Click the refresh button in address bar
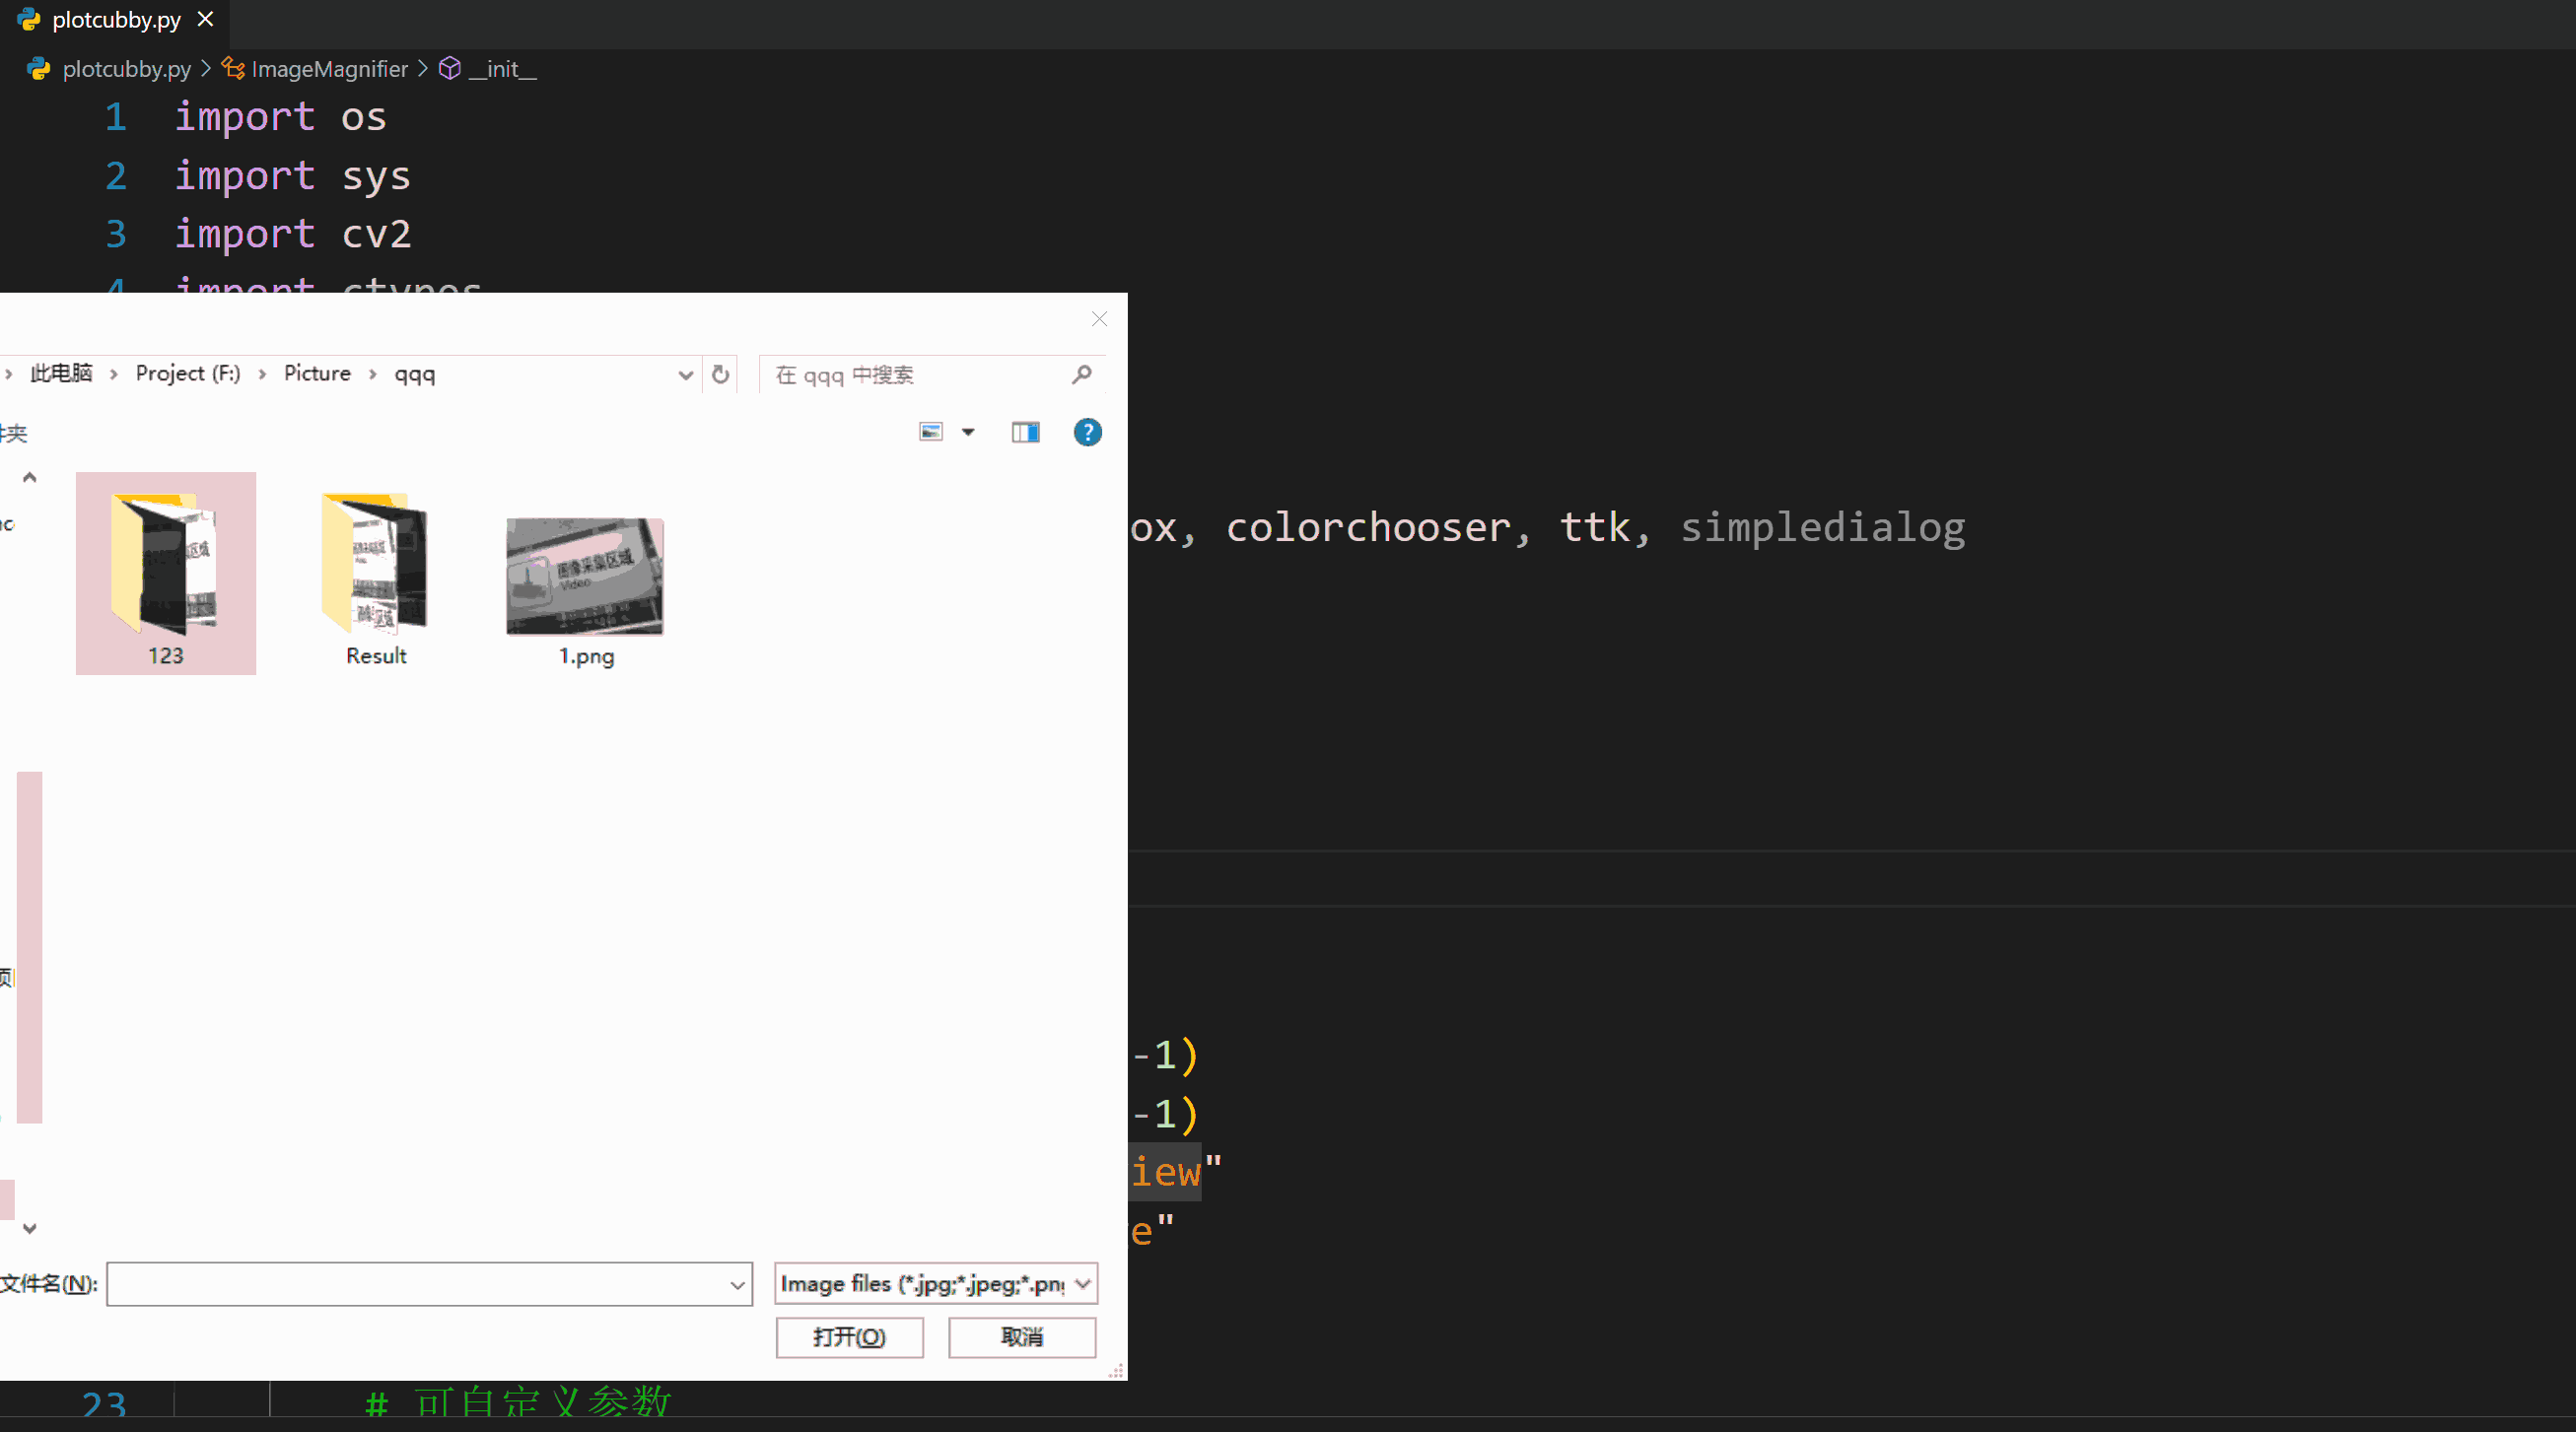Screen dimensions: 2576x1432 point(720,375)
